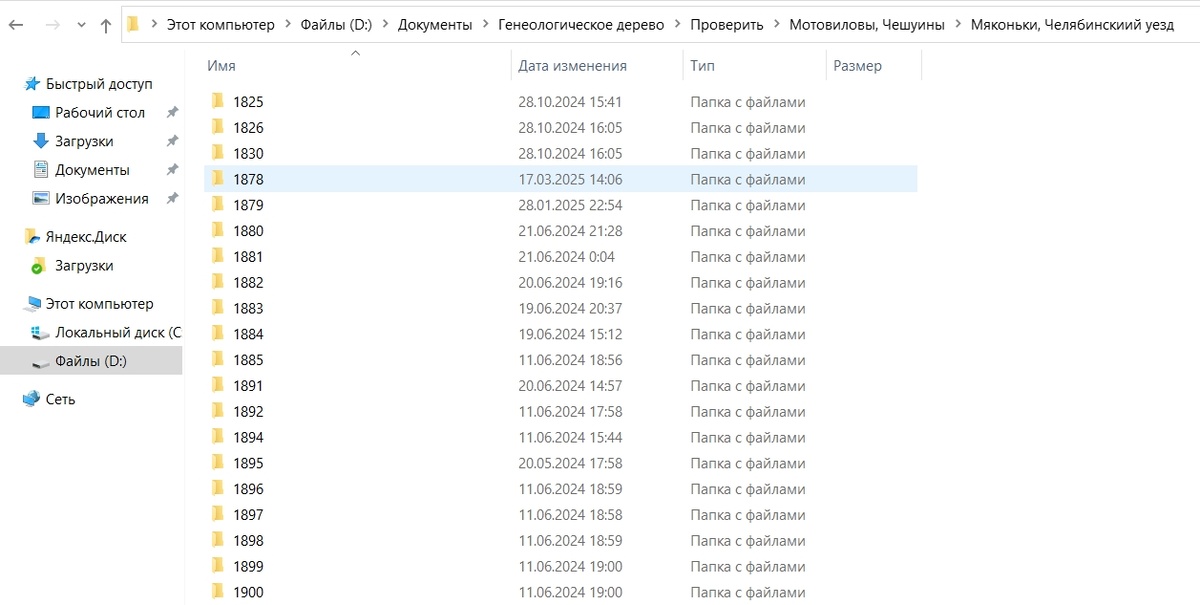Select Файлы (D:) drive in sidebar
Image resolution: width=1200 pixels, height=605 pixels.
(x=91, y=360)
